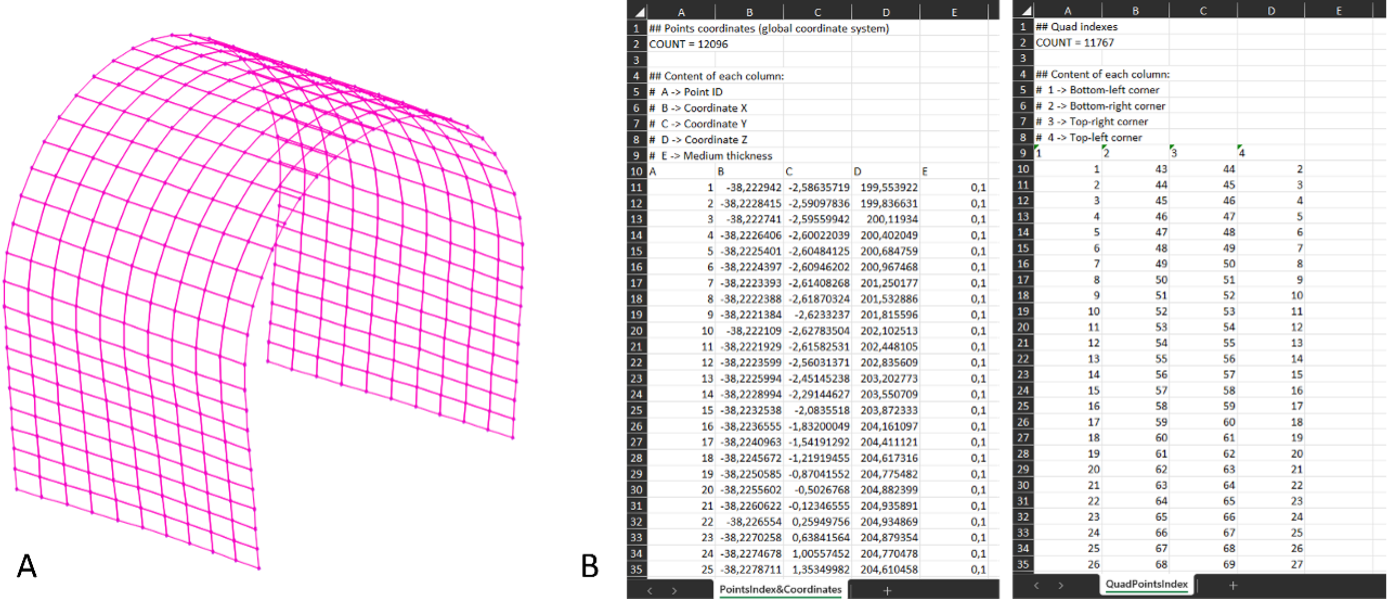
Task: Click the '## Content of each column:' cell in points sheet
Action: (716, 76)
